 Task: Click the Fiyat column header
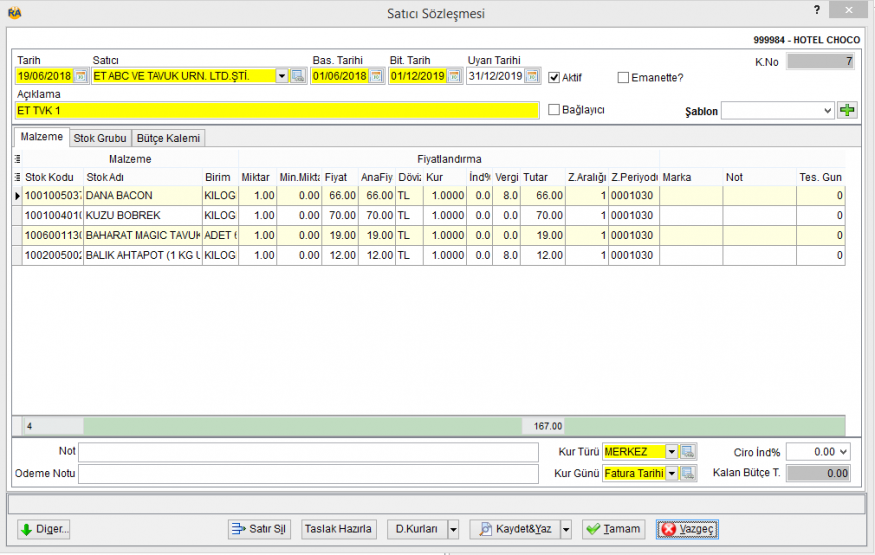coord(339,177)
